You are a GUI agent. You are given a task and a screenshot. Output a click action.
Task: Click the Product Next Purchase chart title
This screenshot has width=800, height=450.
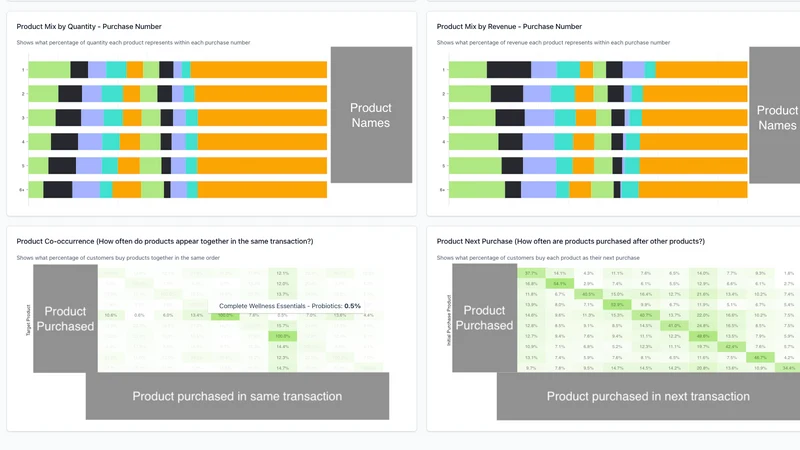coord(570,241)
